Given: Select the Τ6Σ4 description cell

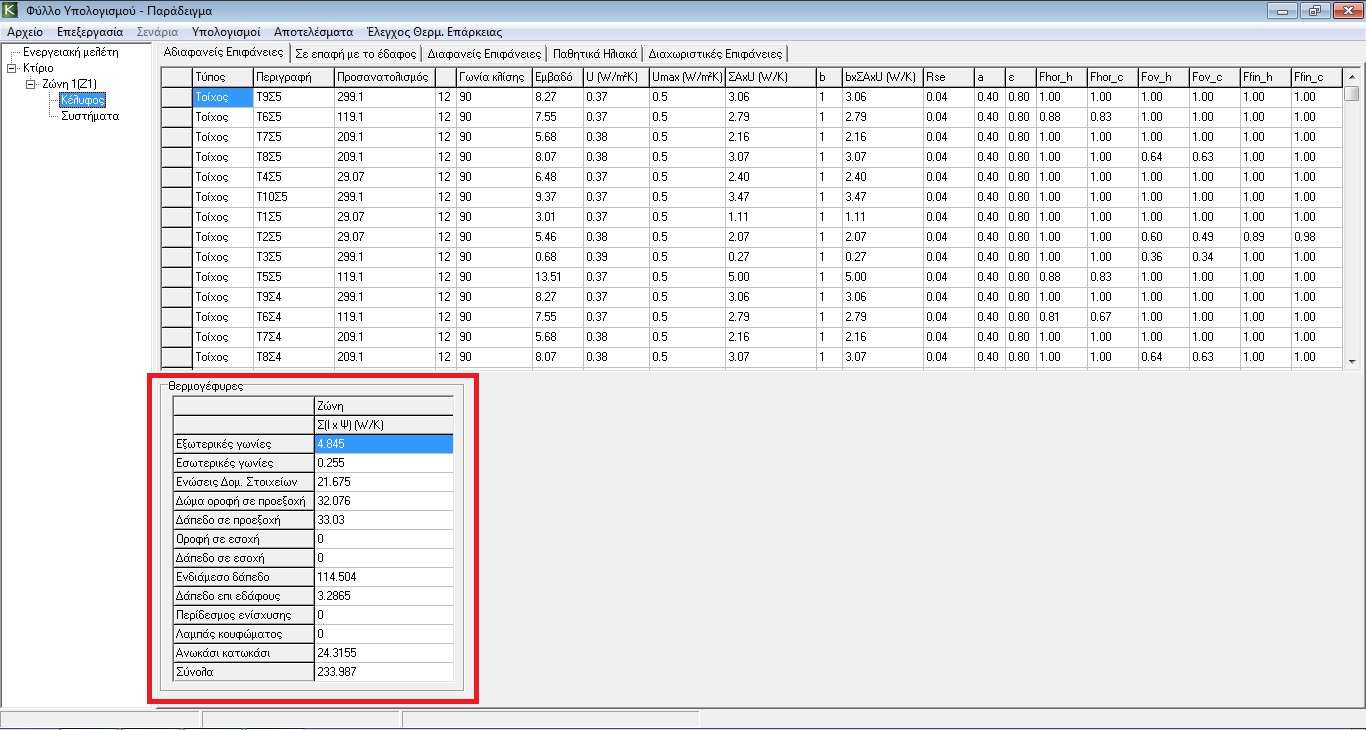Looking at the screenshot, I should [293, 317].
